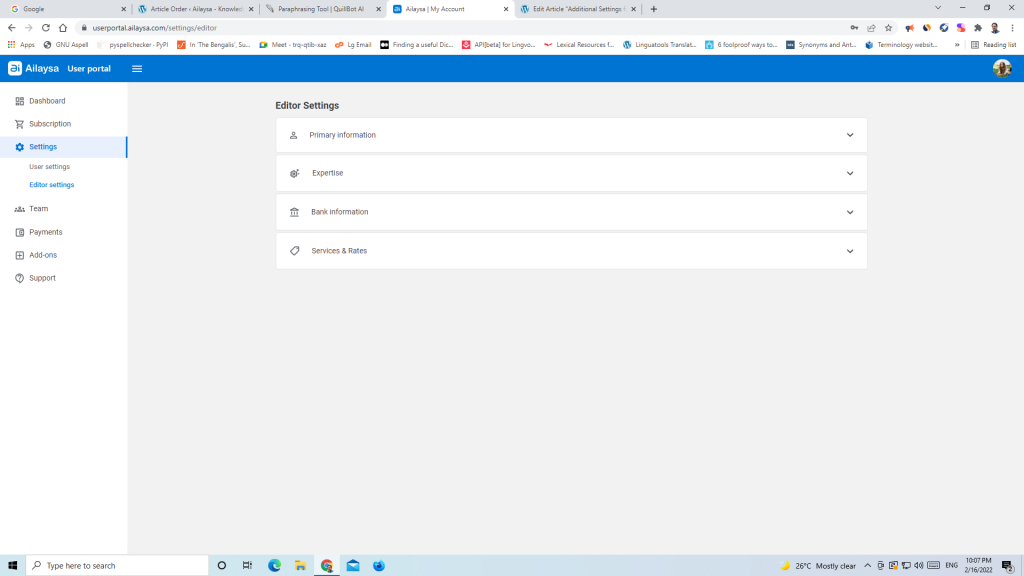Screen dimensions: 1024x576
Task: Open Payments via its sidebar icon
Action: click(x=20, y=232)
